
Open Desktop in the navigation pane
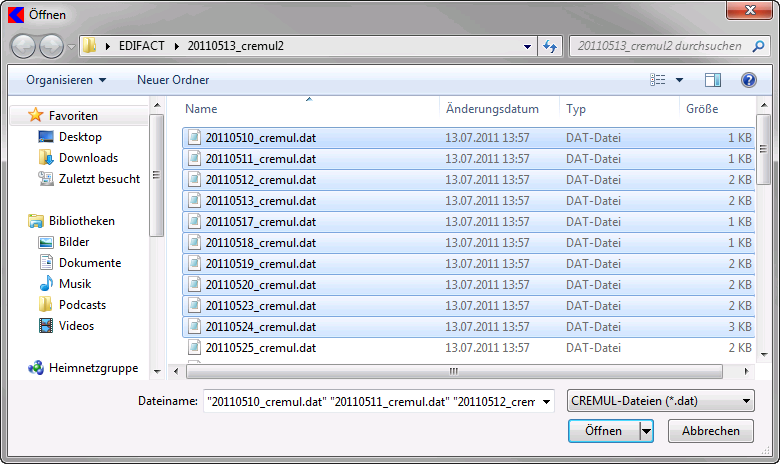[x=80, y=136]
